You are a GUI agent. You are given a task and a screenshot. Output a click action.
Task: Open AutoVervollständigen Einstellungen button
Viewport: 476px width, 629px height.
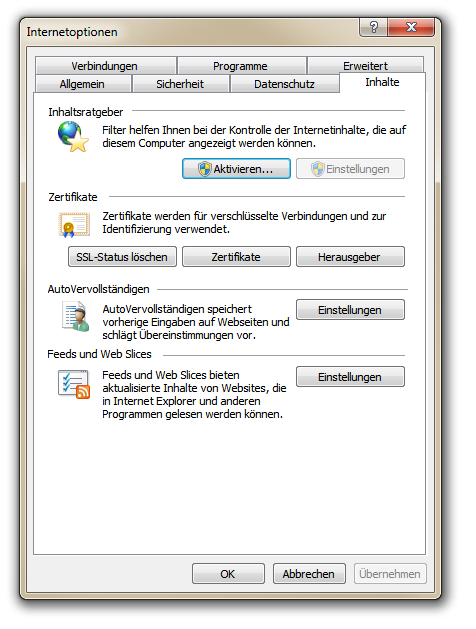(x=350, y=310)
